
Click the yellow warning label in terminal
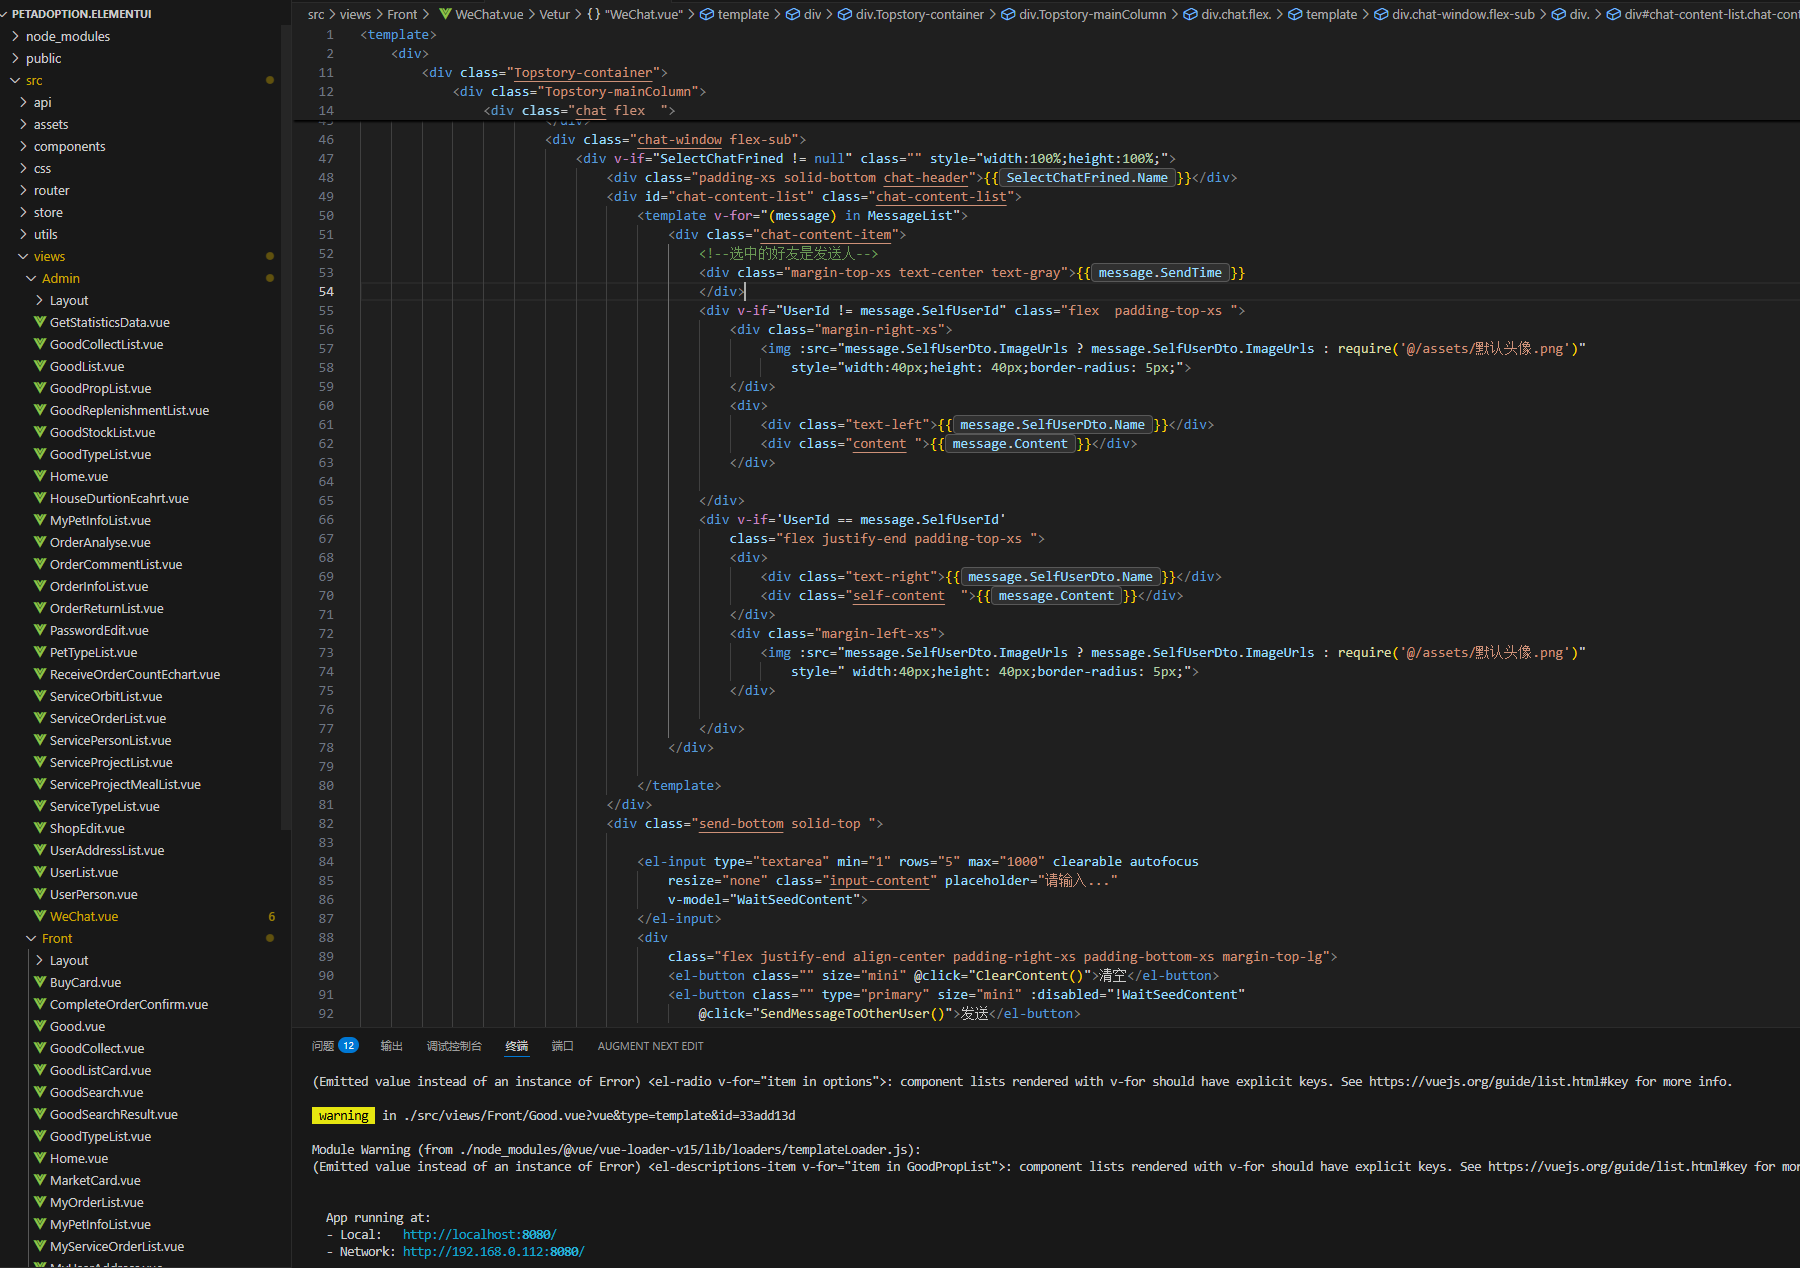[344, 1115]
